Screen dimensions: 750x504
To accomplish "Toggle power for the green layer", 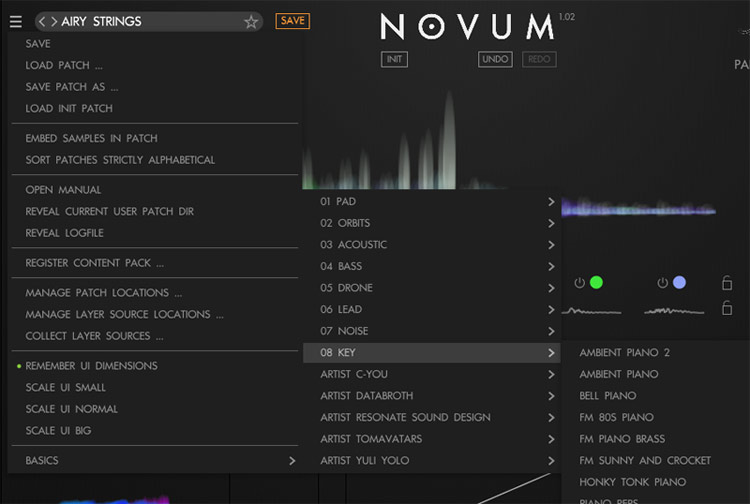I will click(580, 283).
